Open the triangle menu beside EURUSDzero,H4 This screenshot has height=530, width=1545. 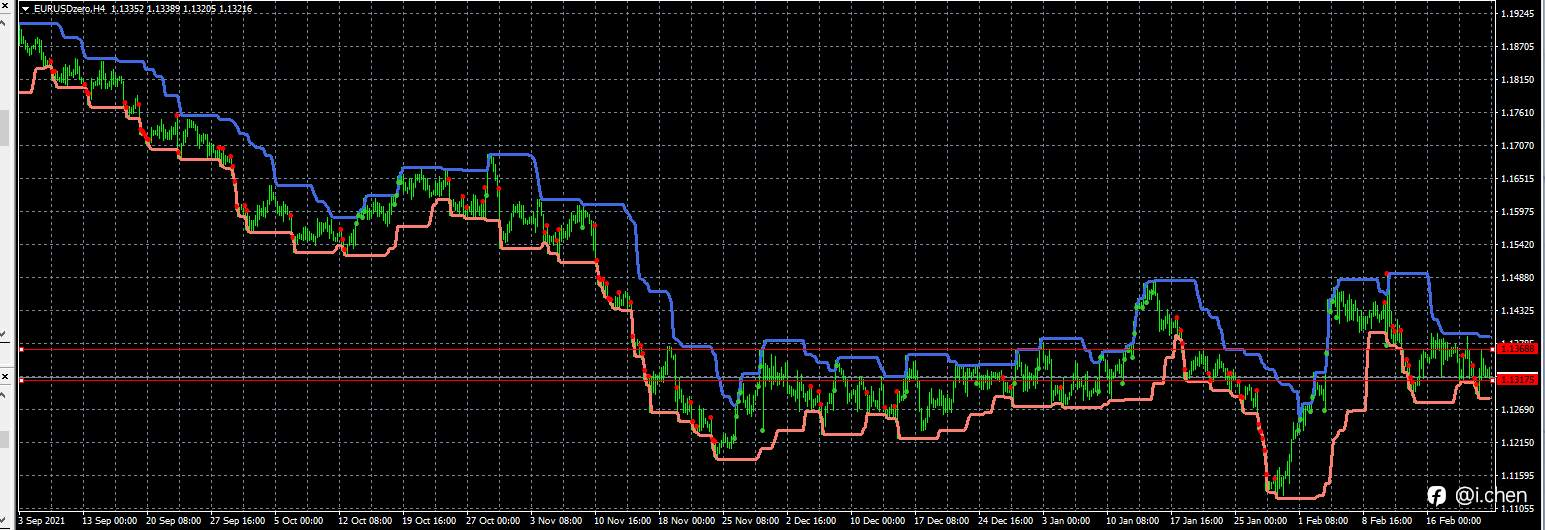[26, 9]
